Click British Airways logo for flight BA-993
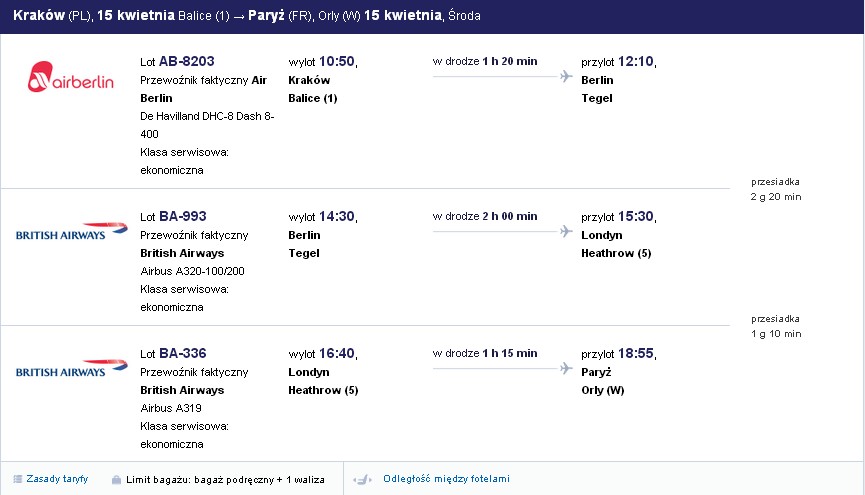This screenshot has width=865, height=495. [72, 231]
